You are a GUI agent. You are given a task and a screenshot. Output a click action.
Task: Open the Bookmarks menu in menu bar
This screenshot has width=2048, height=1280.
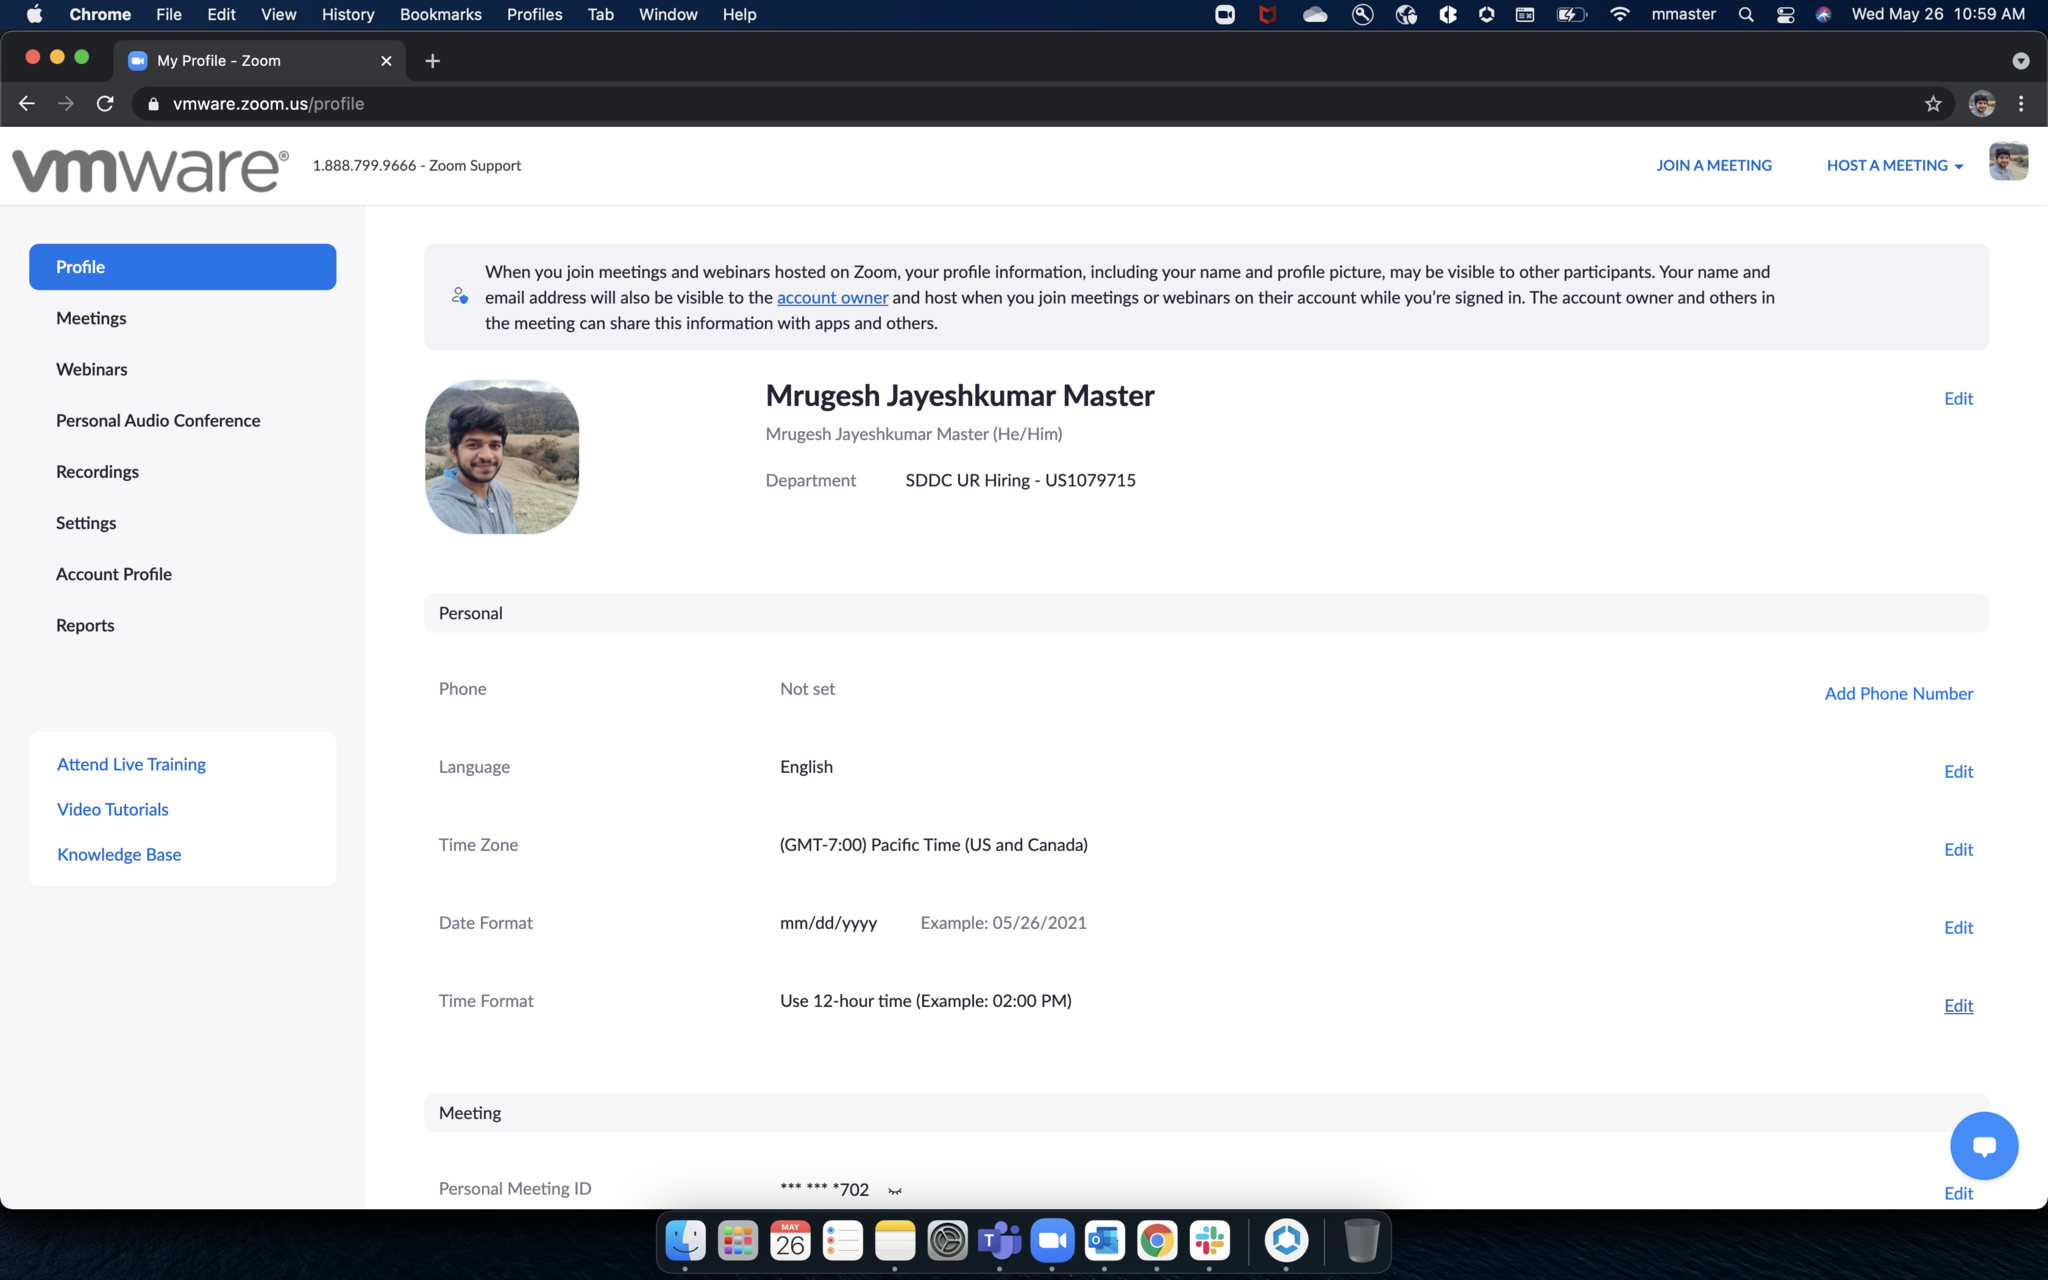tap(440, 15)
